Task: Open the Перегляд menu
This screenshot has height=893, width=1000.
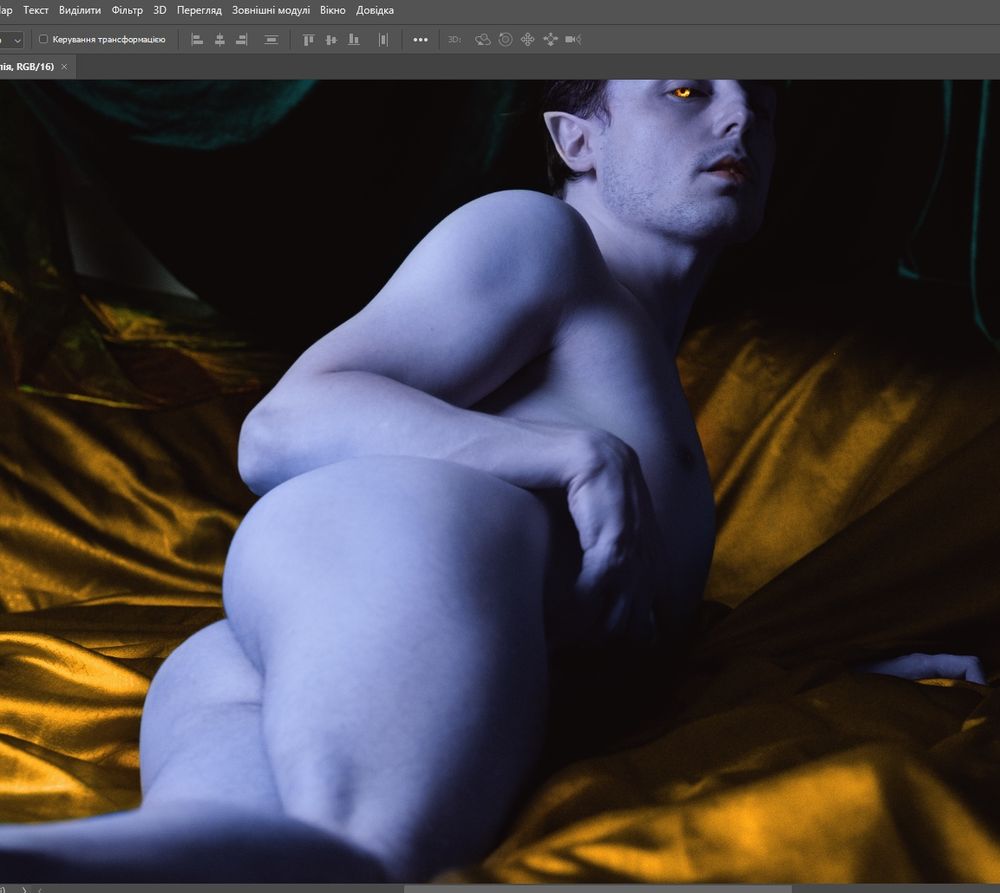Action: point(199,10)
